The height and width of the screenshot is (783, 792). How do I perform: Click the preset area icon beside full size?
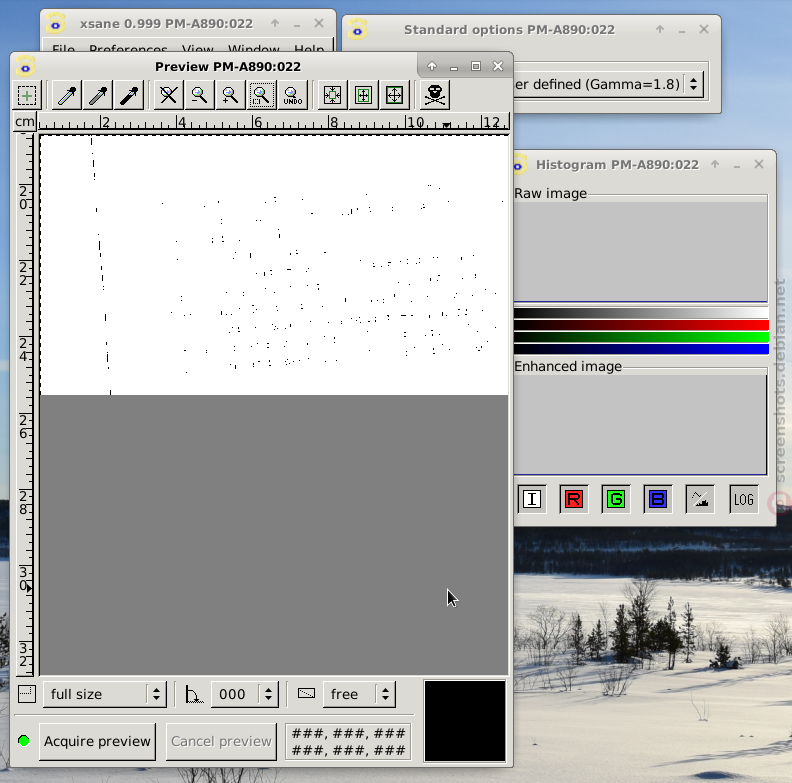pyautogui.click(x=27, y=694)
